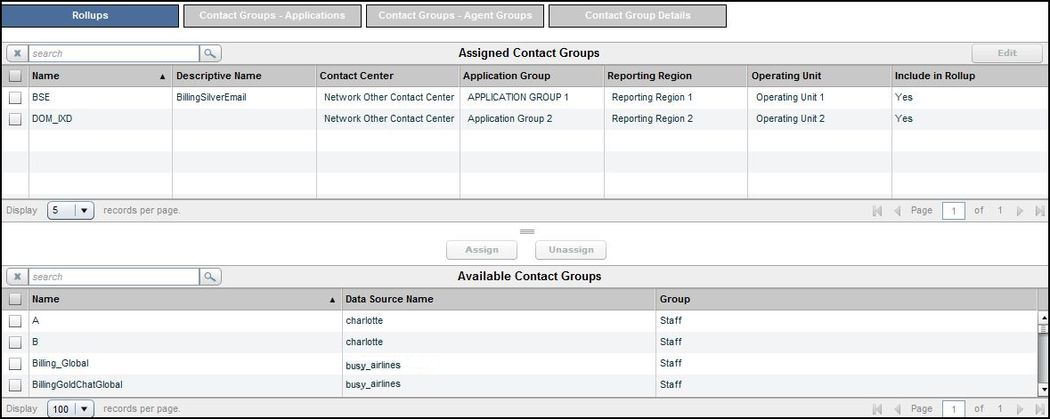Click the search magnifier in Assigned Contact Groups
The image size is (1050, 419).
[210, 53]
